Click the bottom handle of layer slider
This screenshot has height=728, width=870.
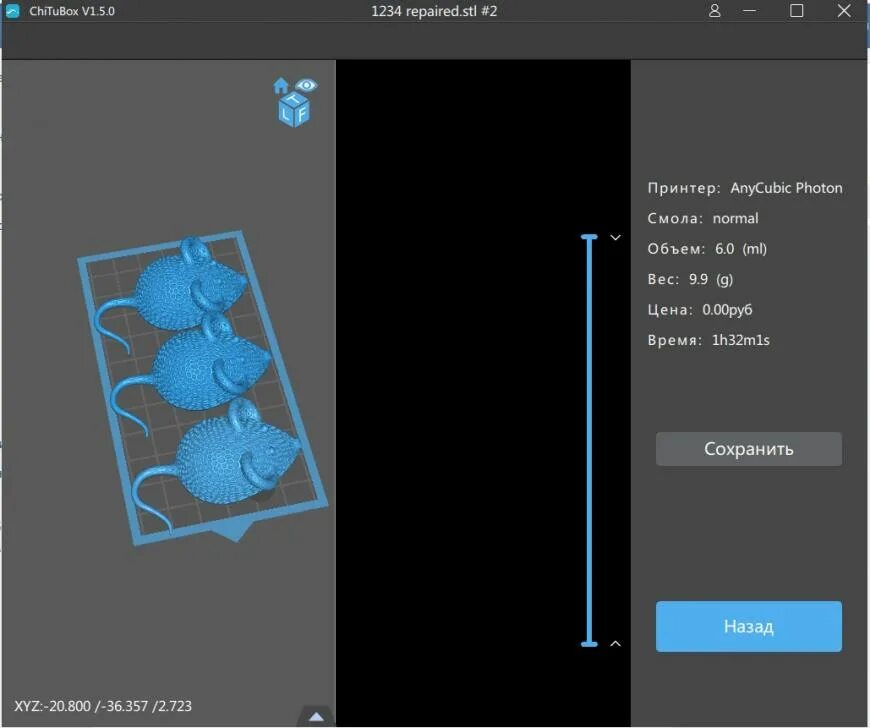[x=589, y=644]
